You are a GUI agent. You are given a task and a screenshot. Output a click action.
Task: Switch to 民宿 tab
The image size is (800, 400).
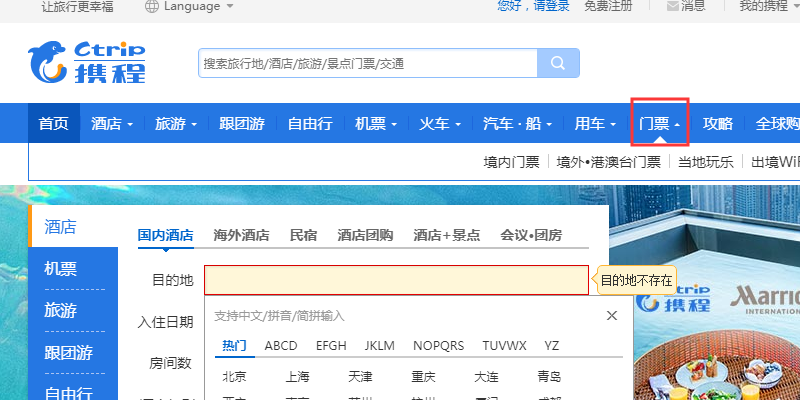point(303,235)
